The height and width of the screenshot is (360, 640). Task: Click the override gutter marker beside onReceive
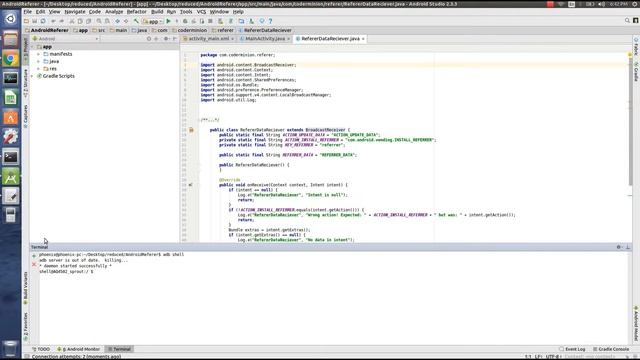(191, 185)
